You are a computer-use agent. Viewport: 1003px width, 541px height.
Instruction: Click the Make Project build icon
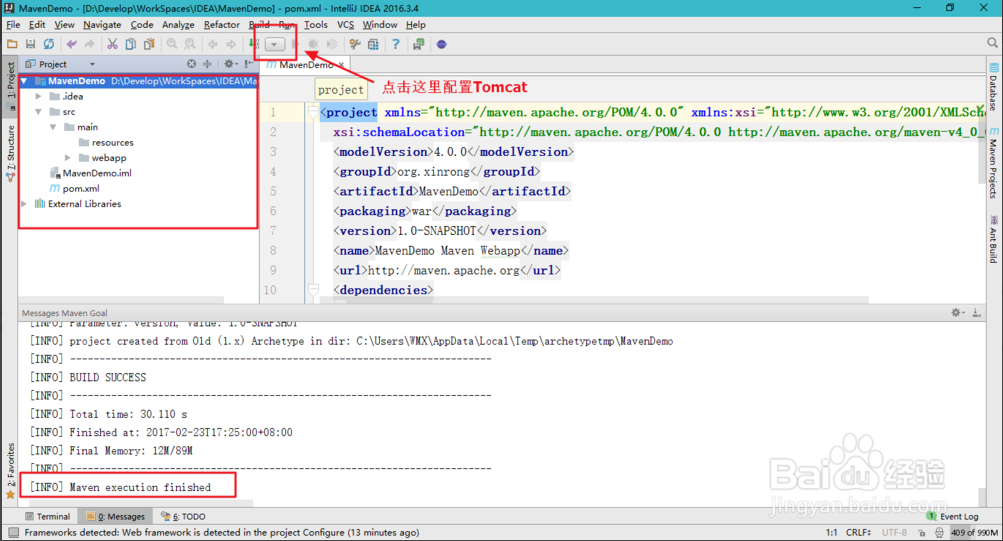tap(254, 44)
